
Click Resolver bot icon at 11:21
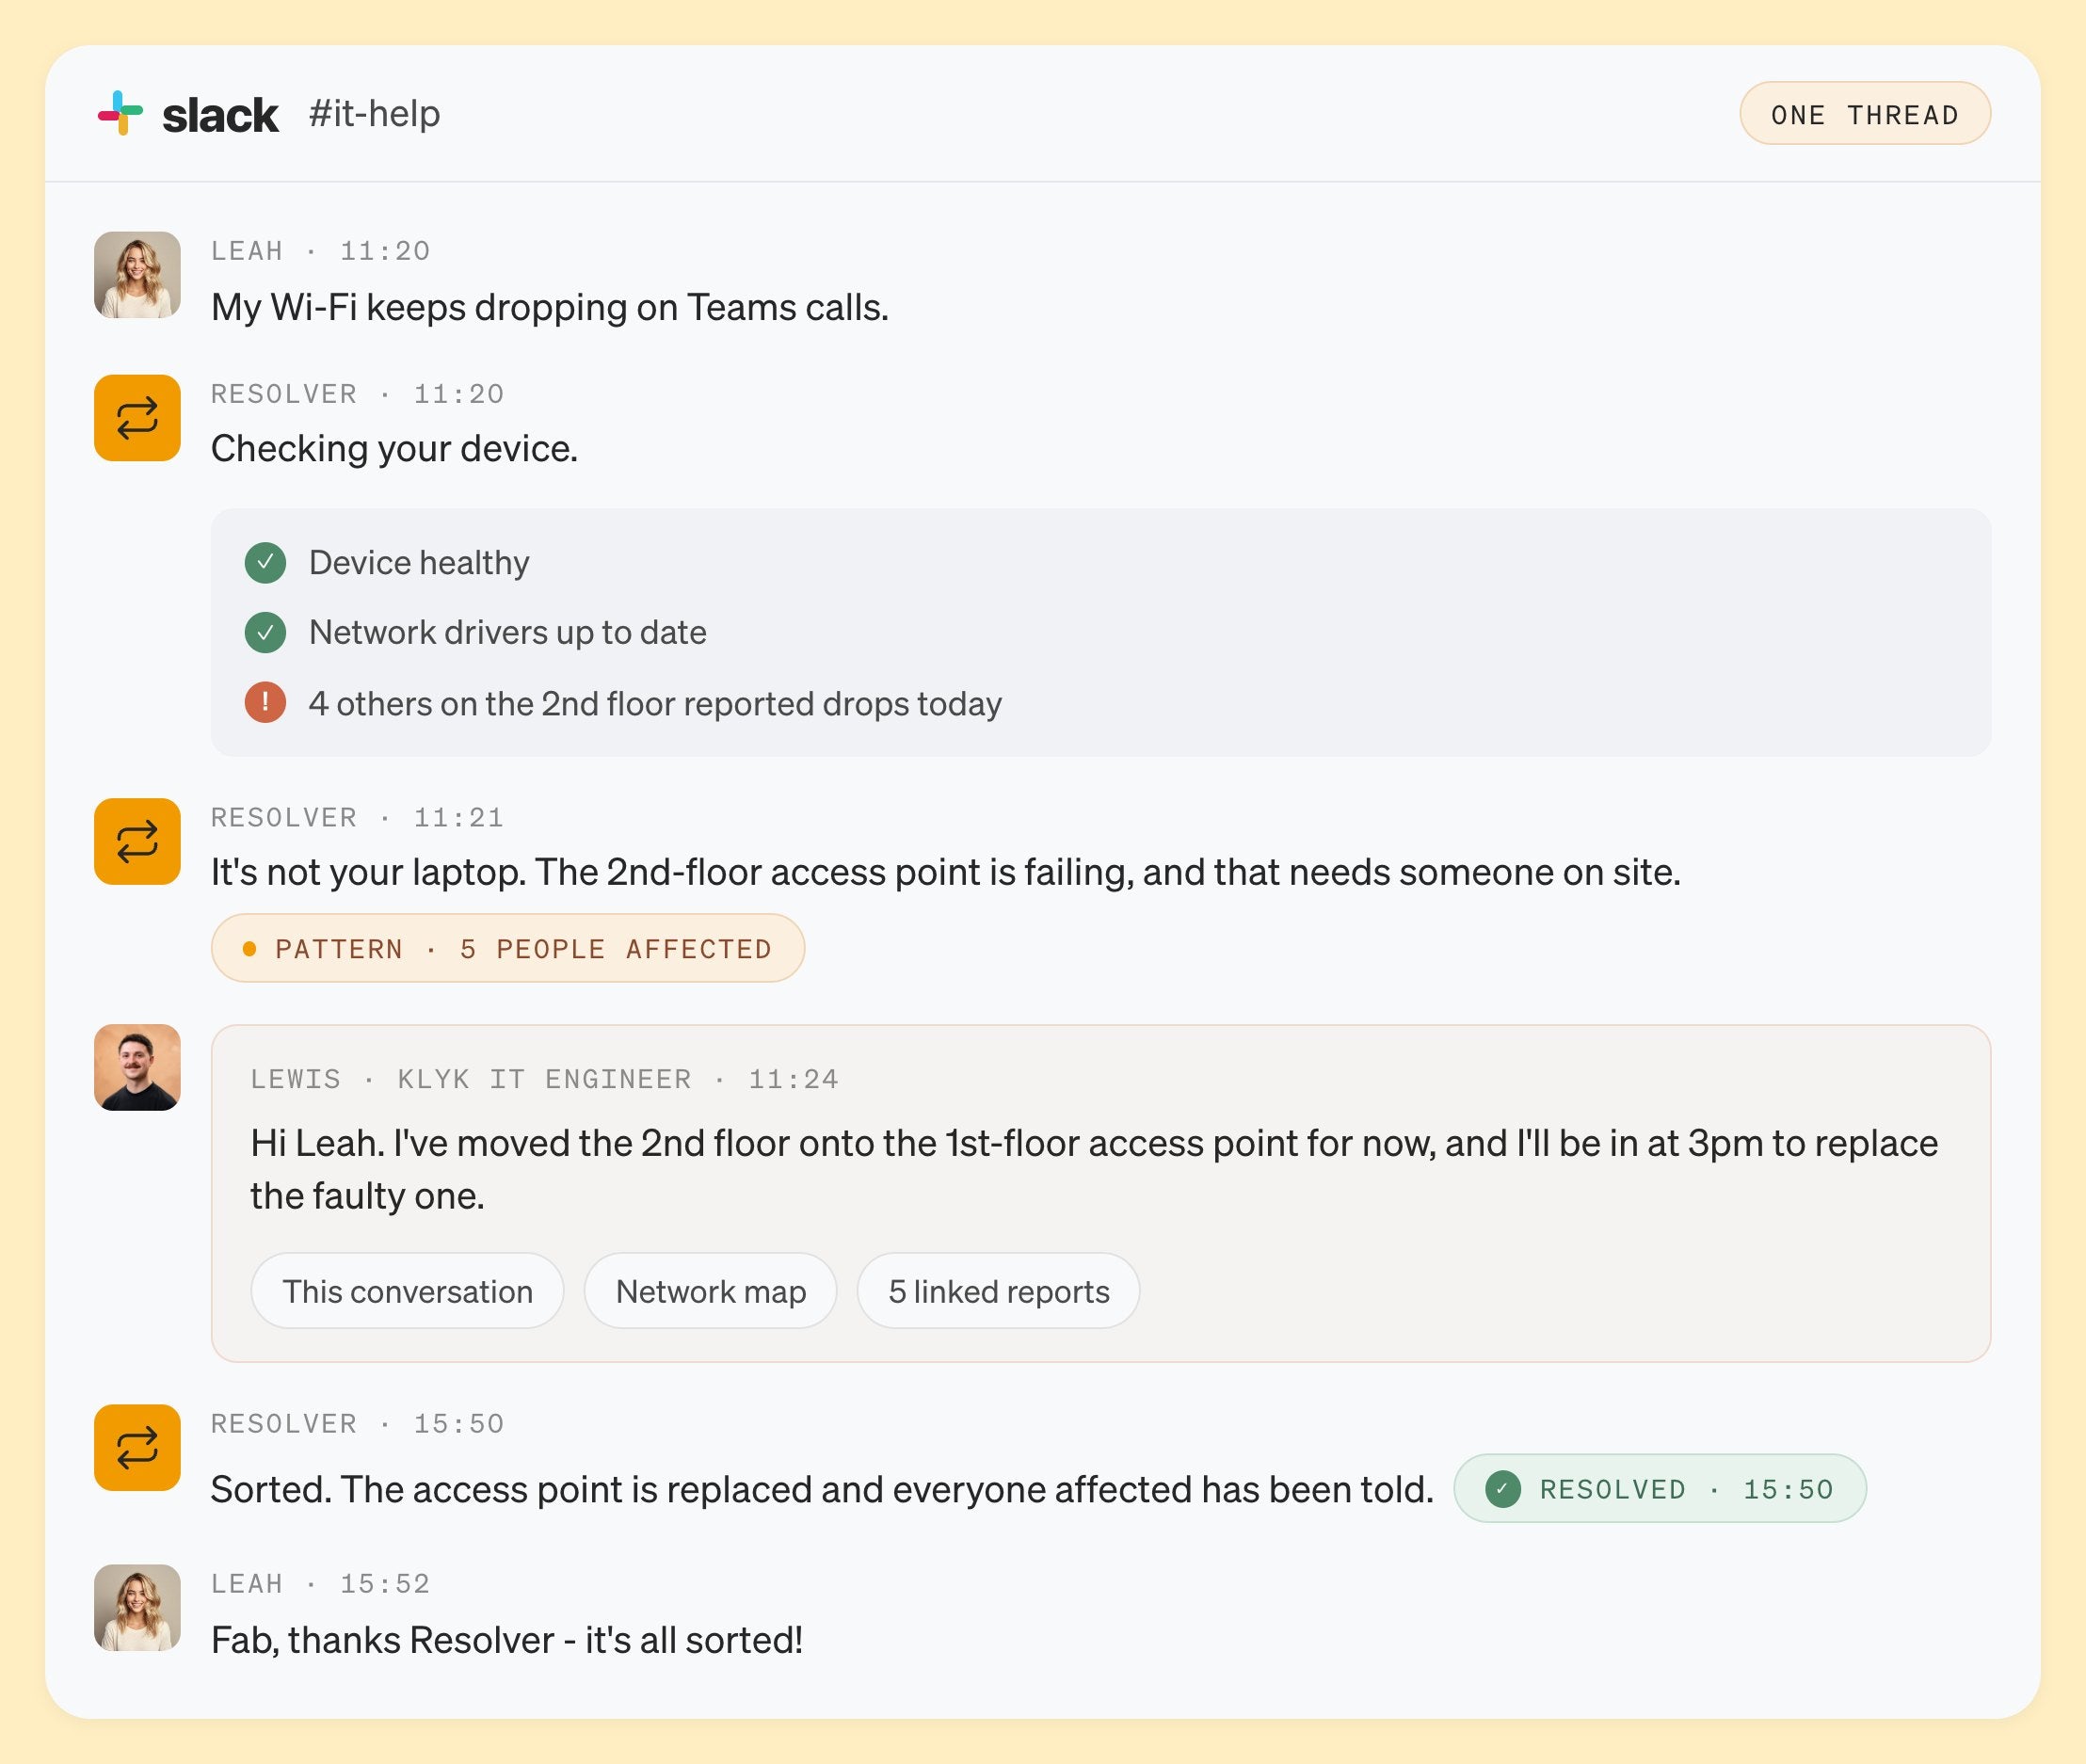(137, 841)
